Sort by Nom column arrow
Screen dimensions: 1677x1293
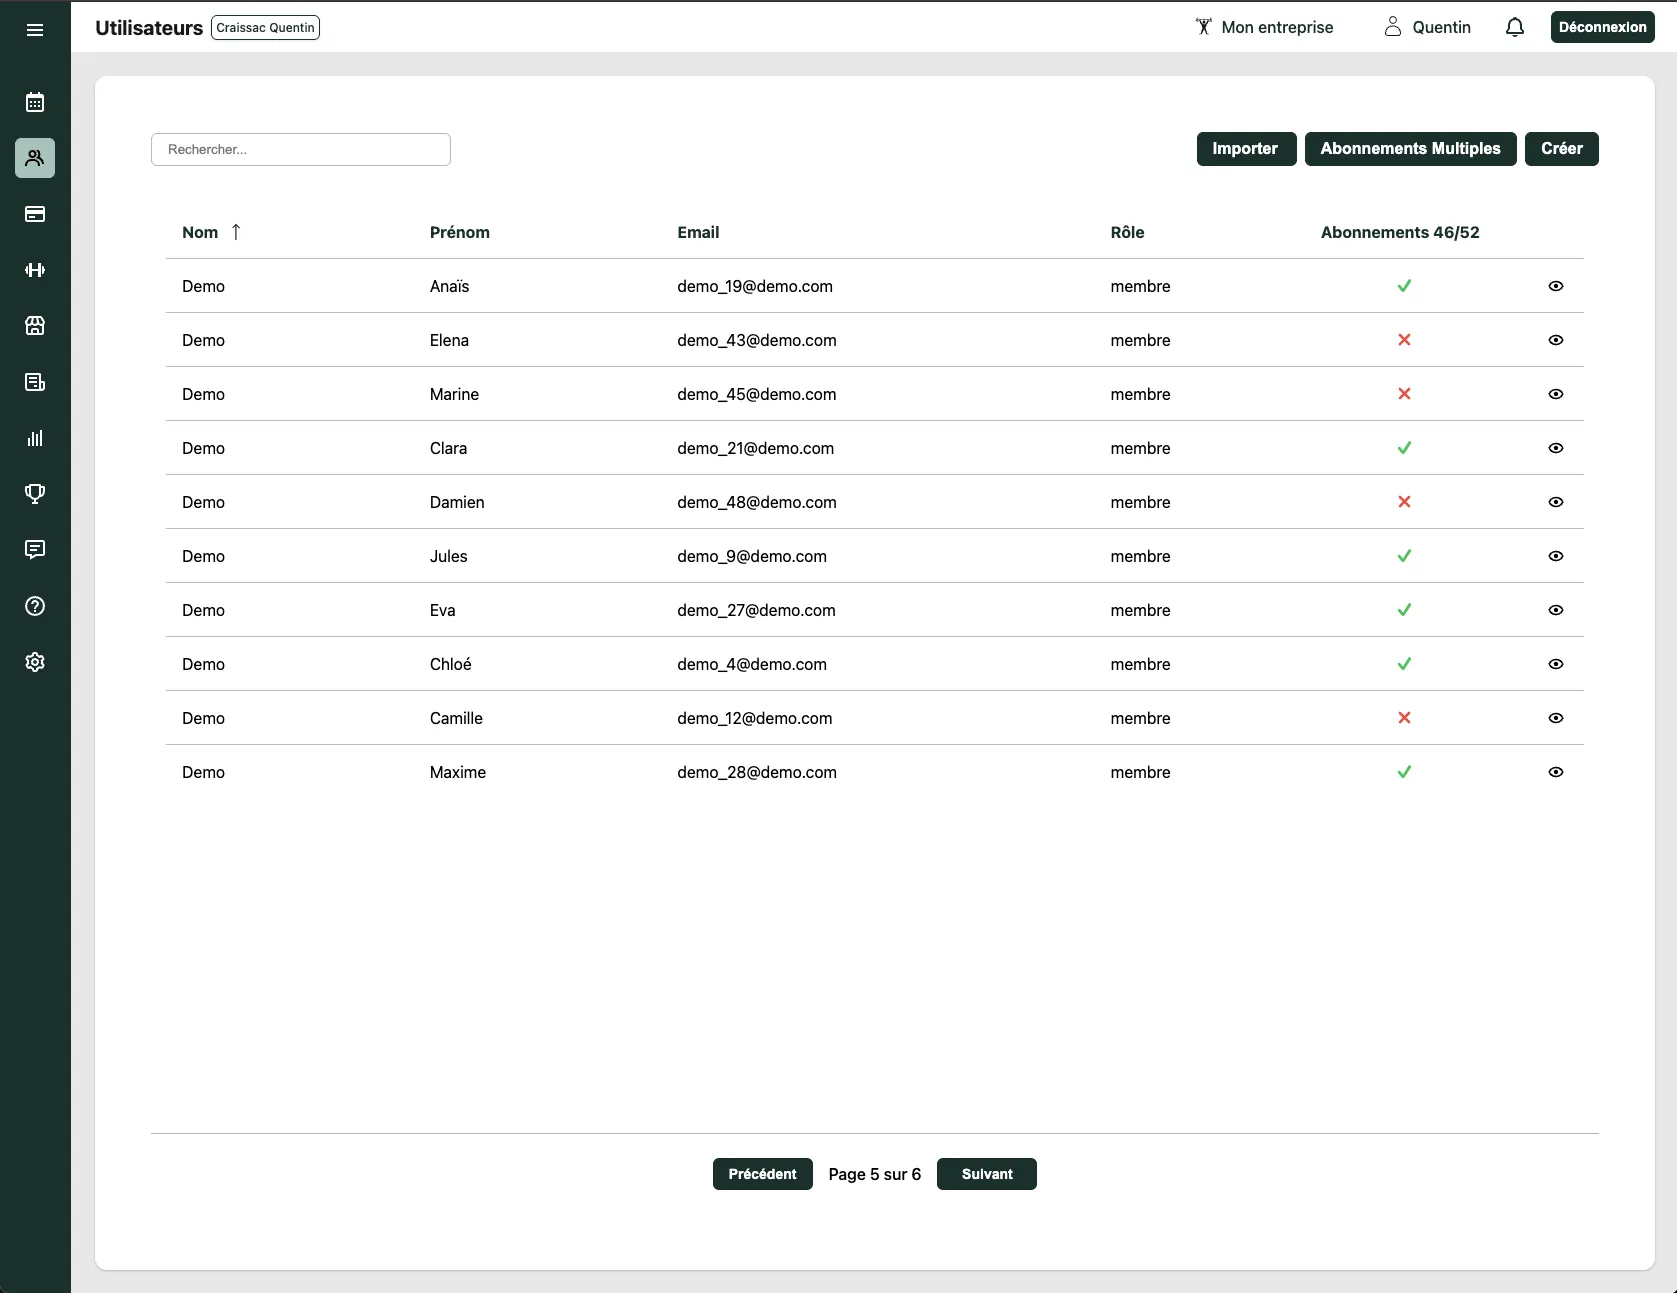tap(236, 232)
